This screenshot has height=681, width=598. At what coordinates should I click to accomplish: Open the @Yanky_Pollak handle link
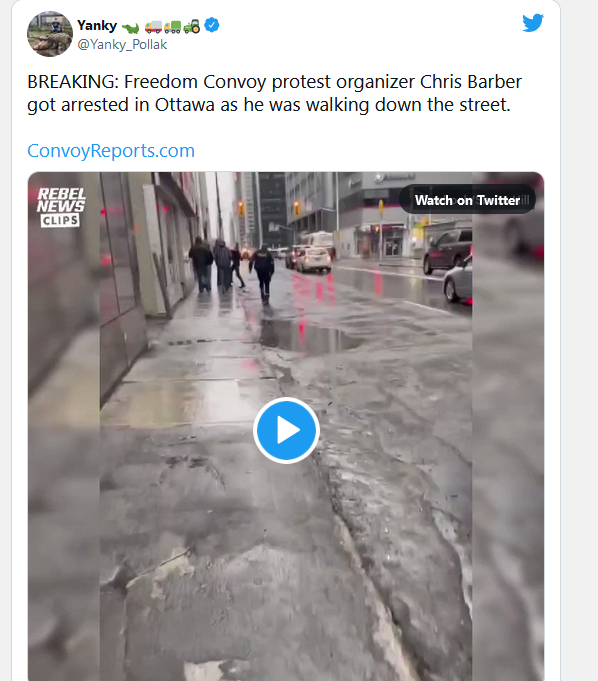[x=122, y=44]
